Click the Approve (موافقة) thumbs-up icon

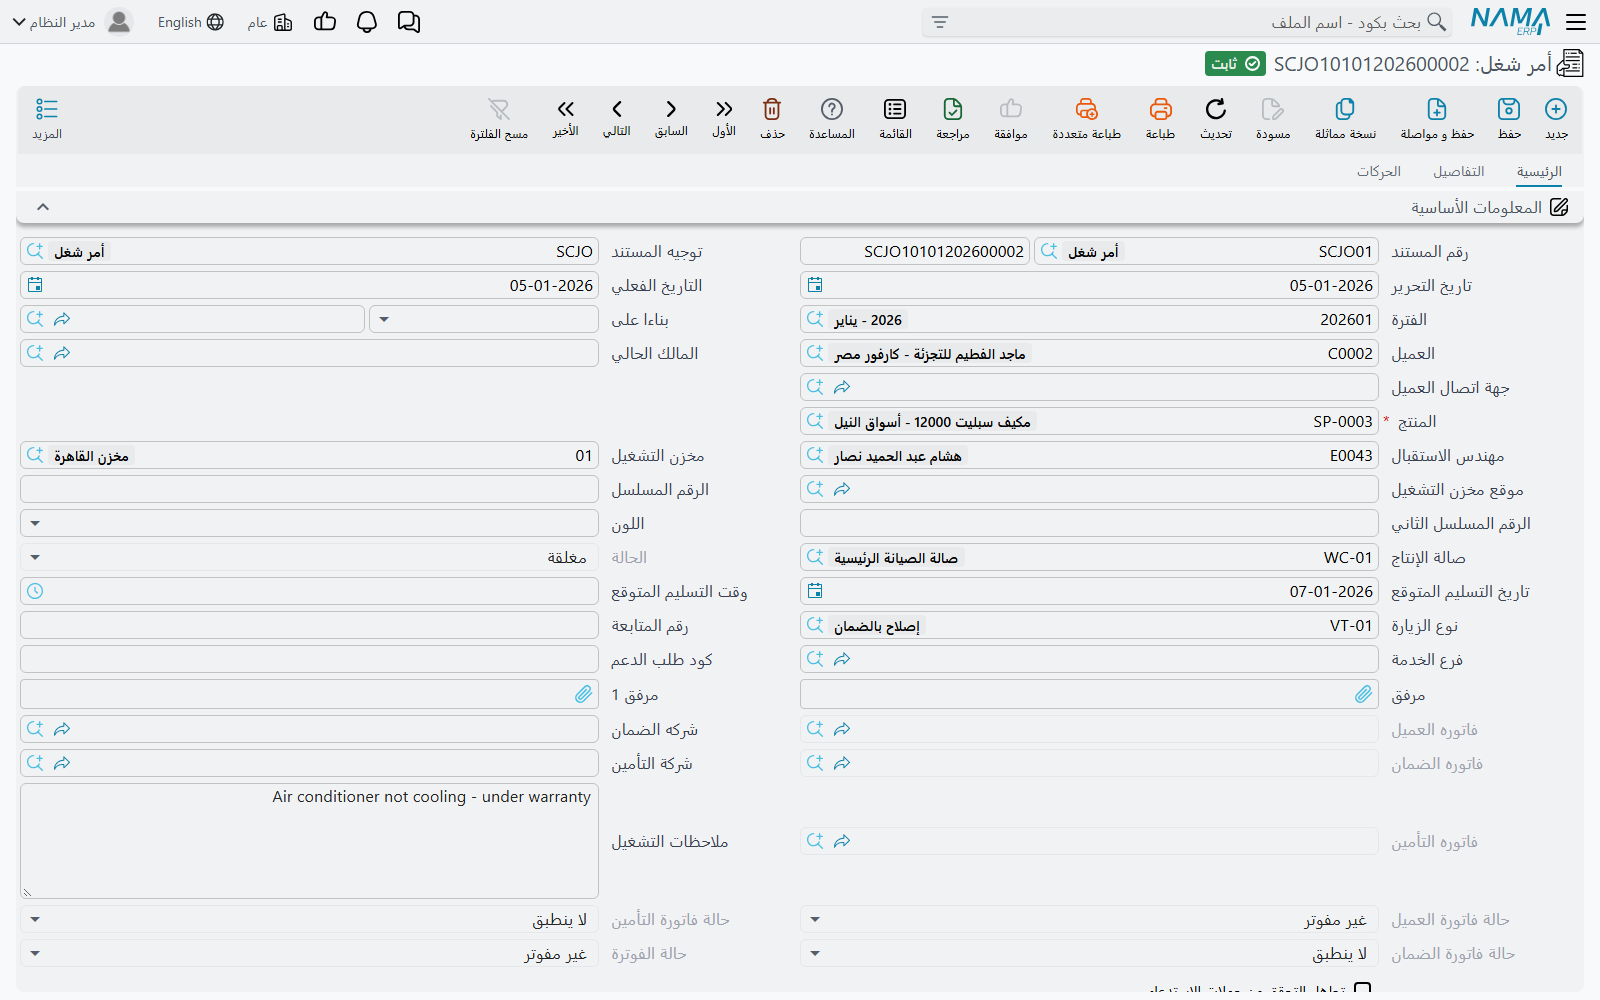pos(1011,109)
